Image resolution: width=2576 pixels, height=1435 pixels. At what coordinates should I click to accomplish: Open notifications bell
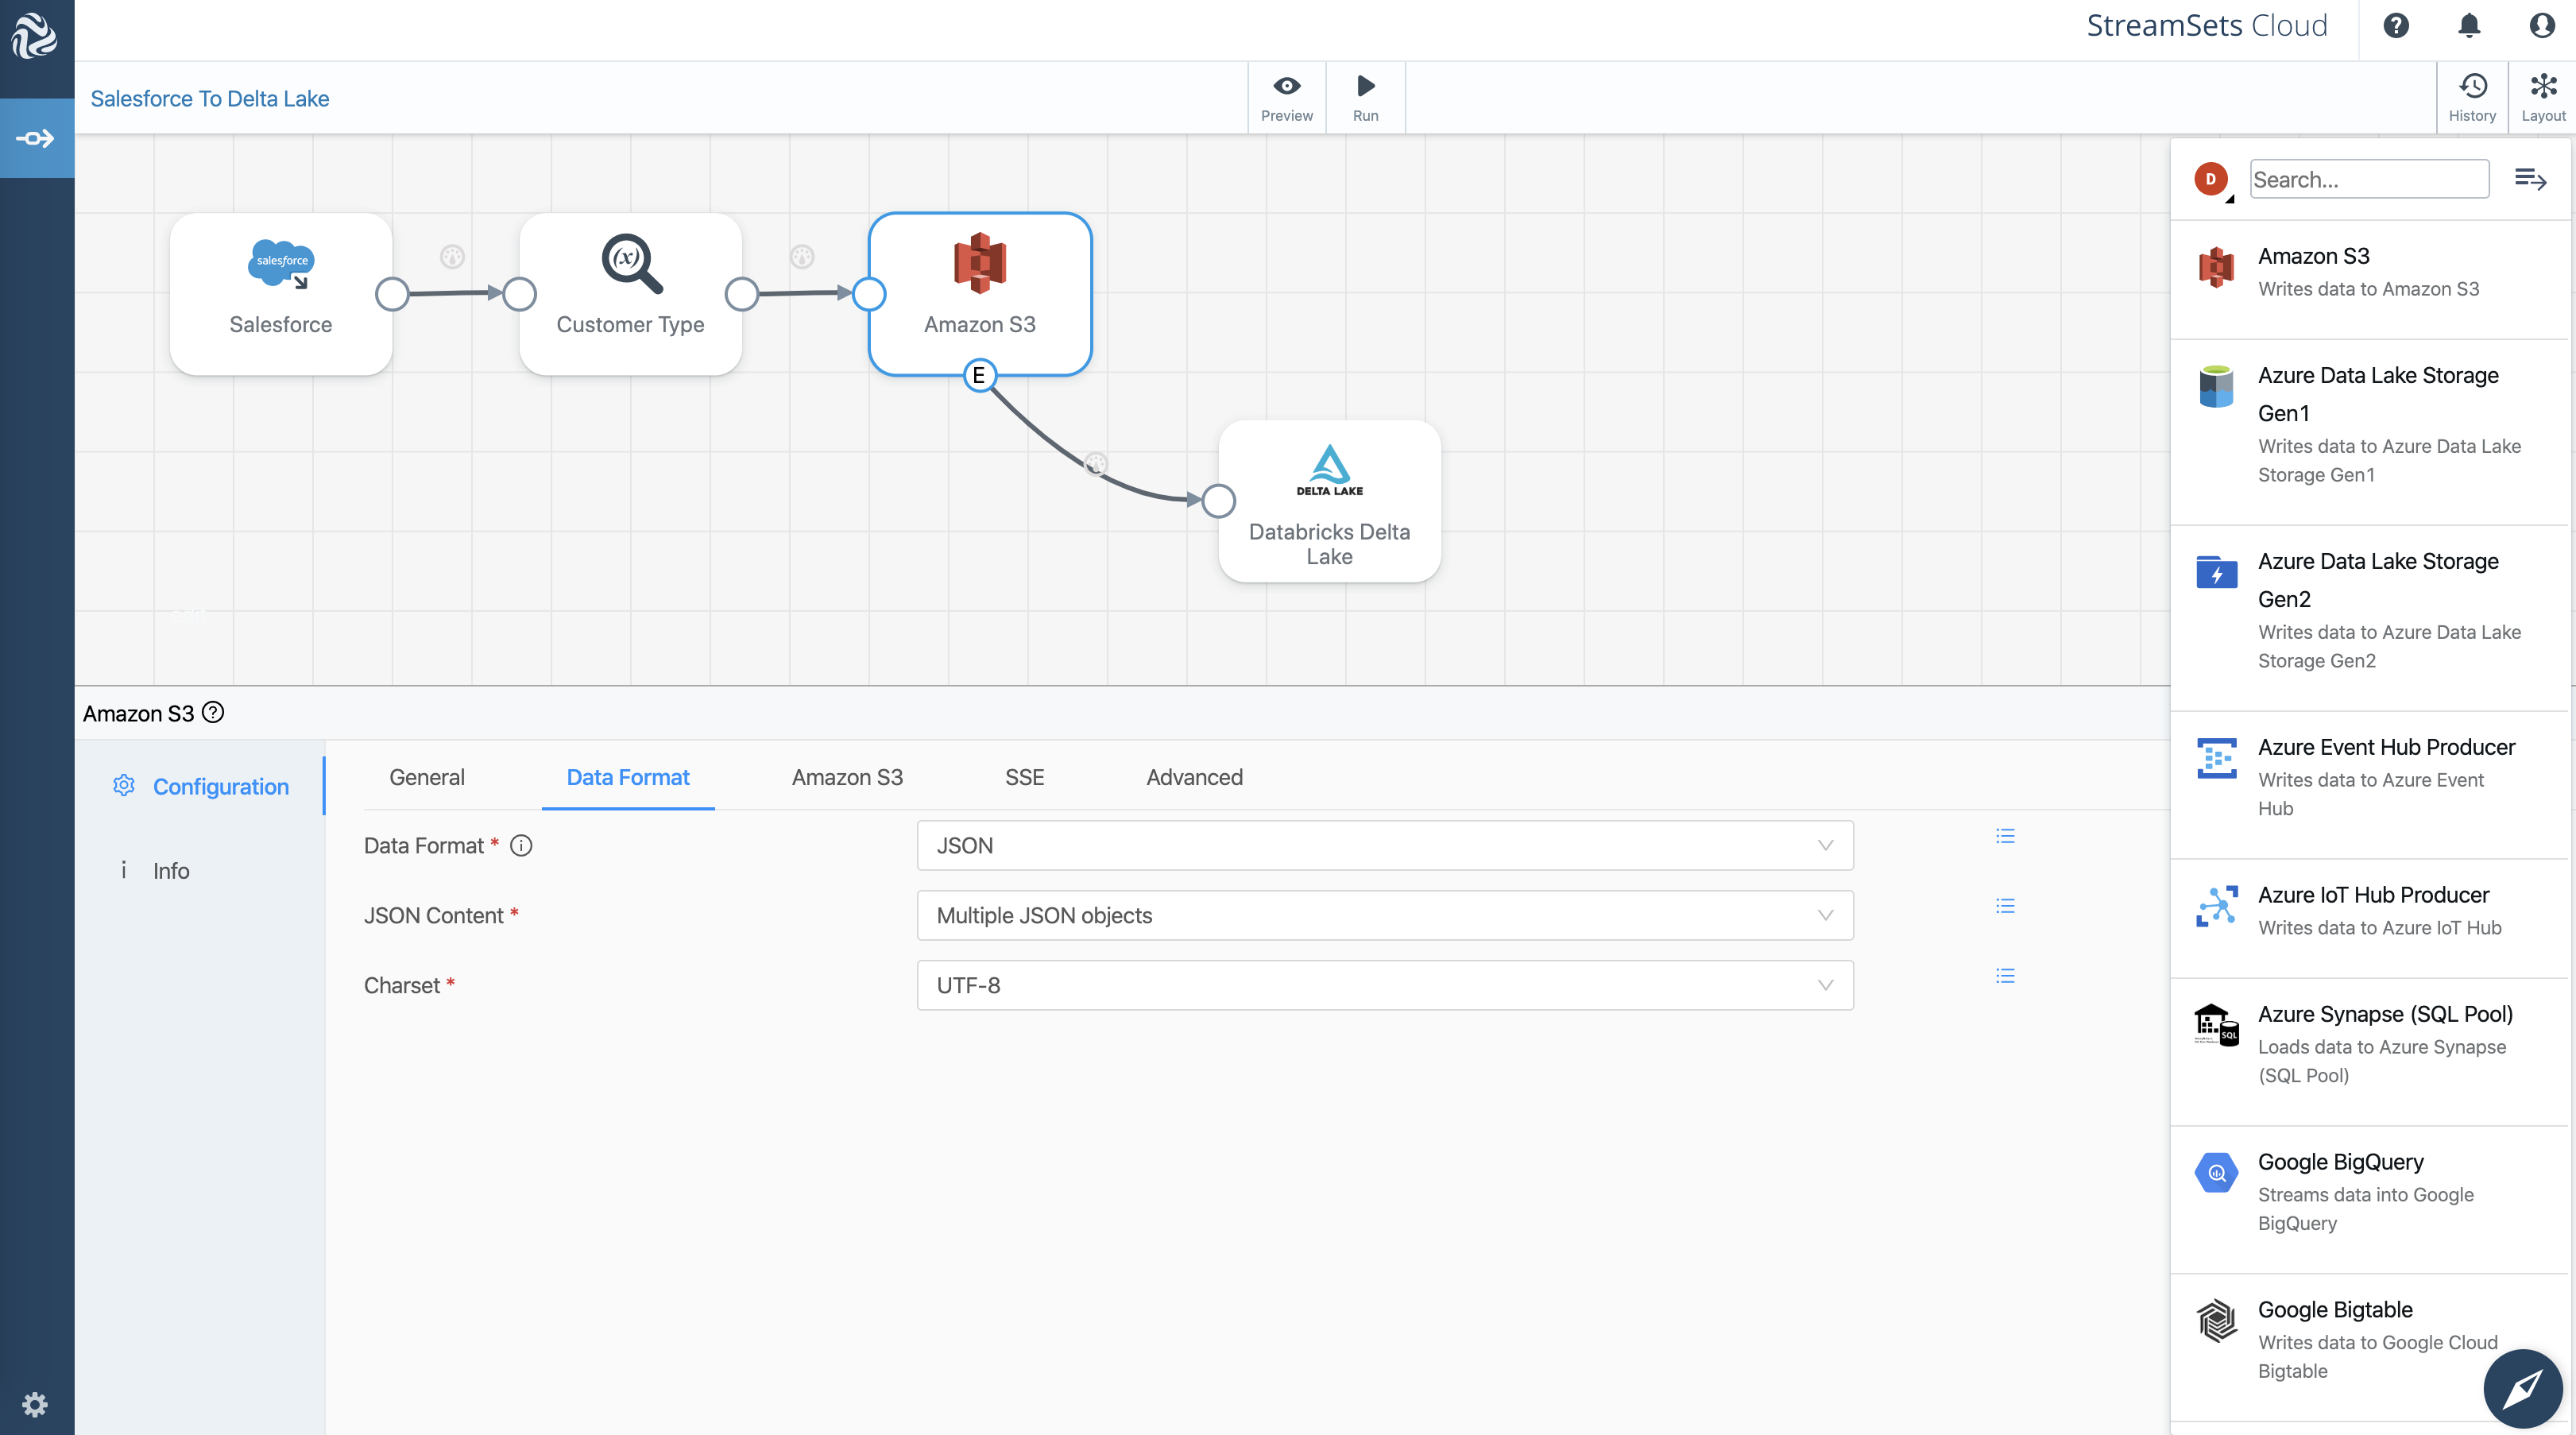click(2469, 26)
